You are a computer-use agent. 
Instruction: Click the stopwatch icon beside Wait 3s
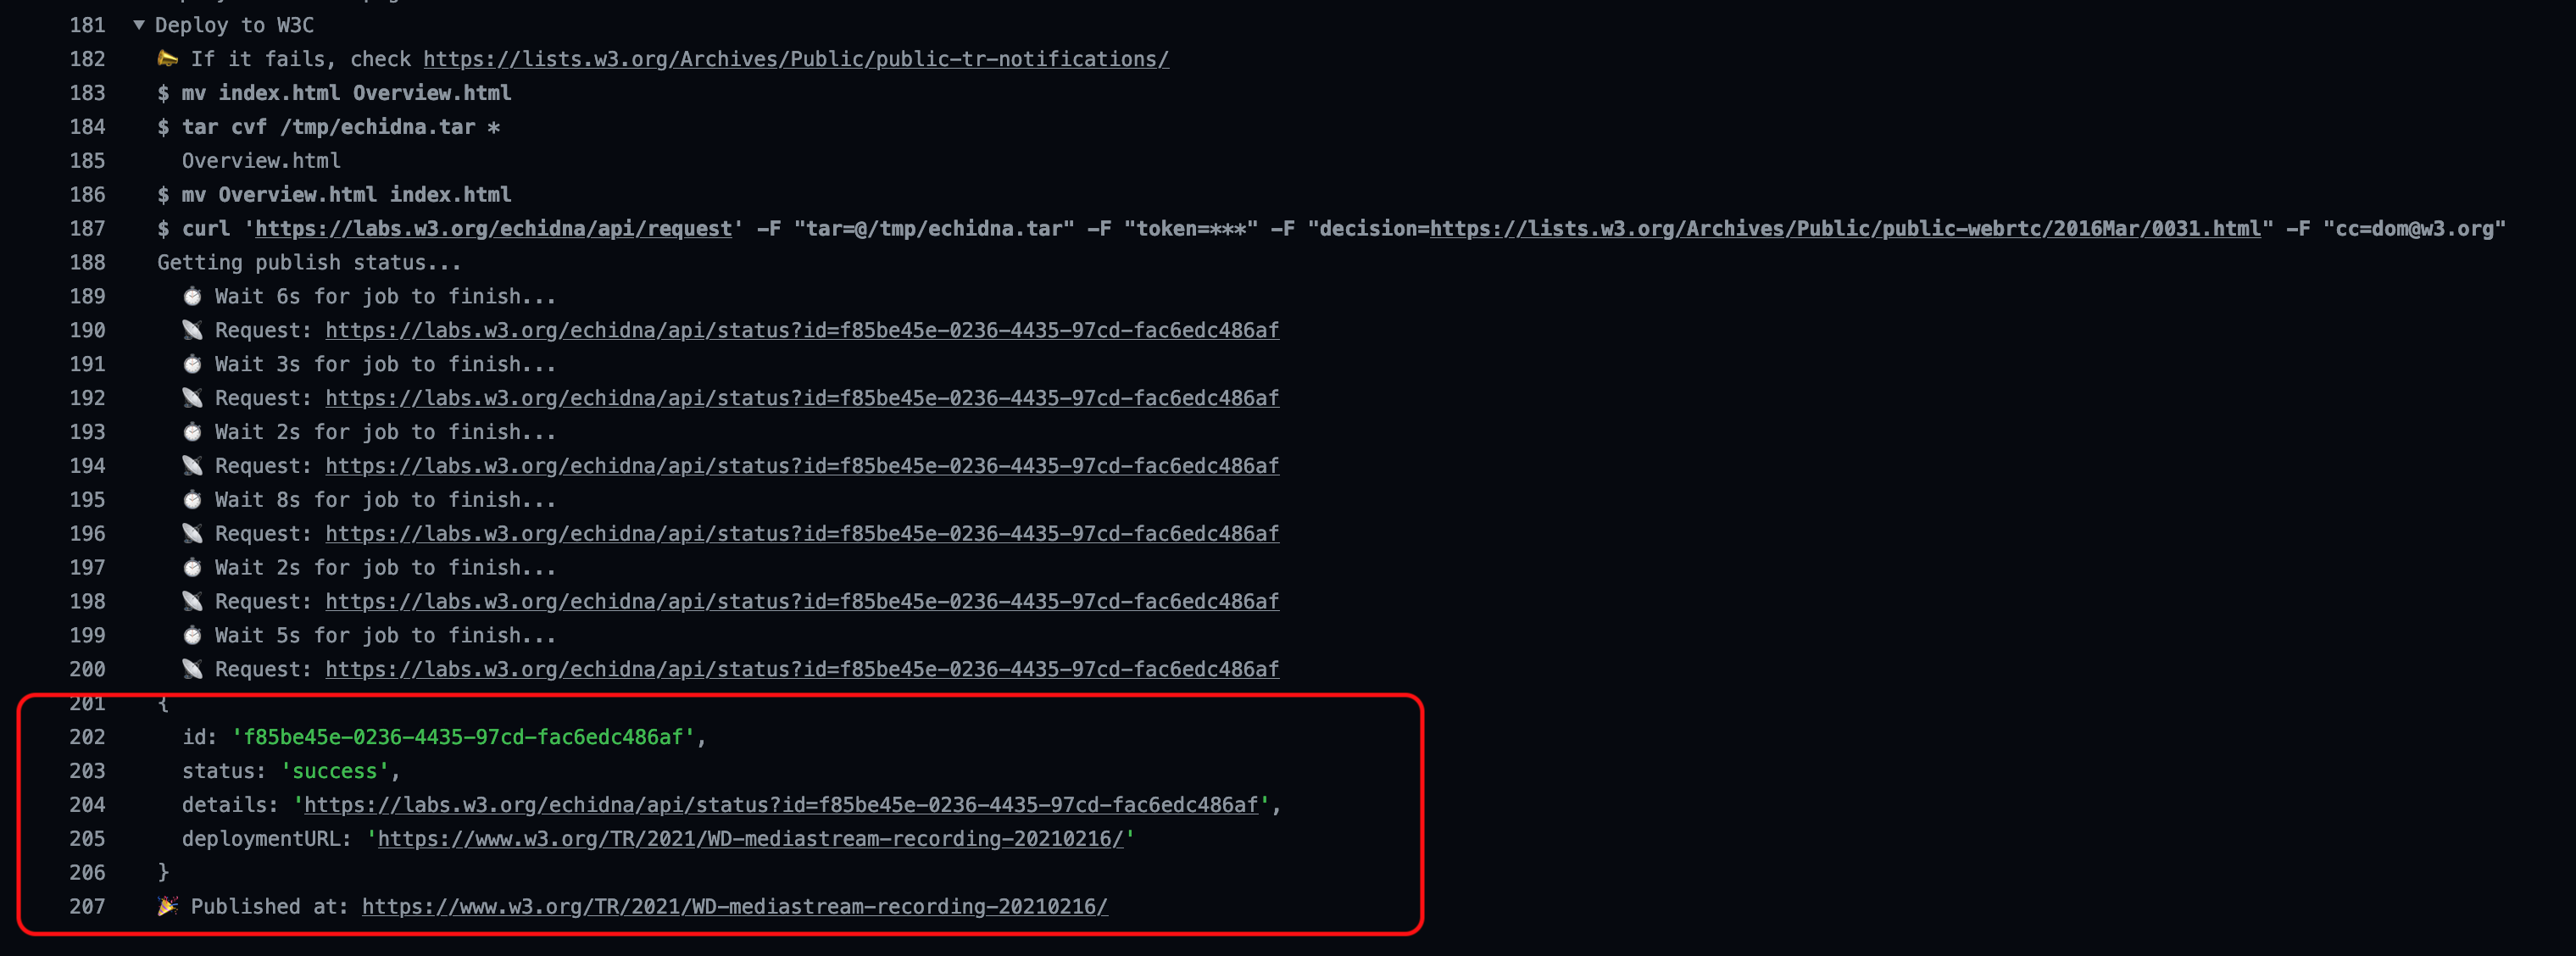[192, 364]
